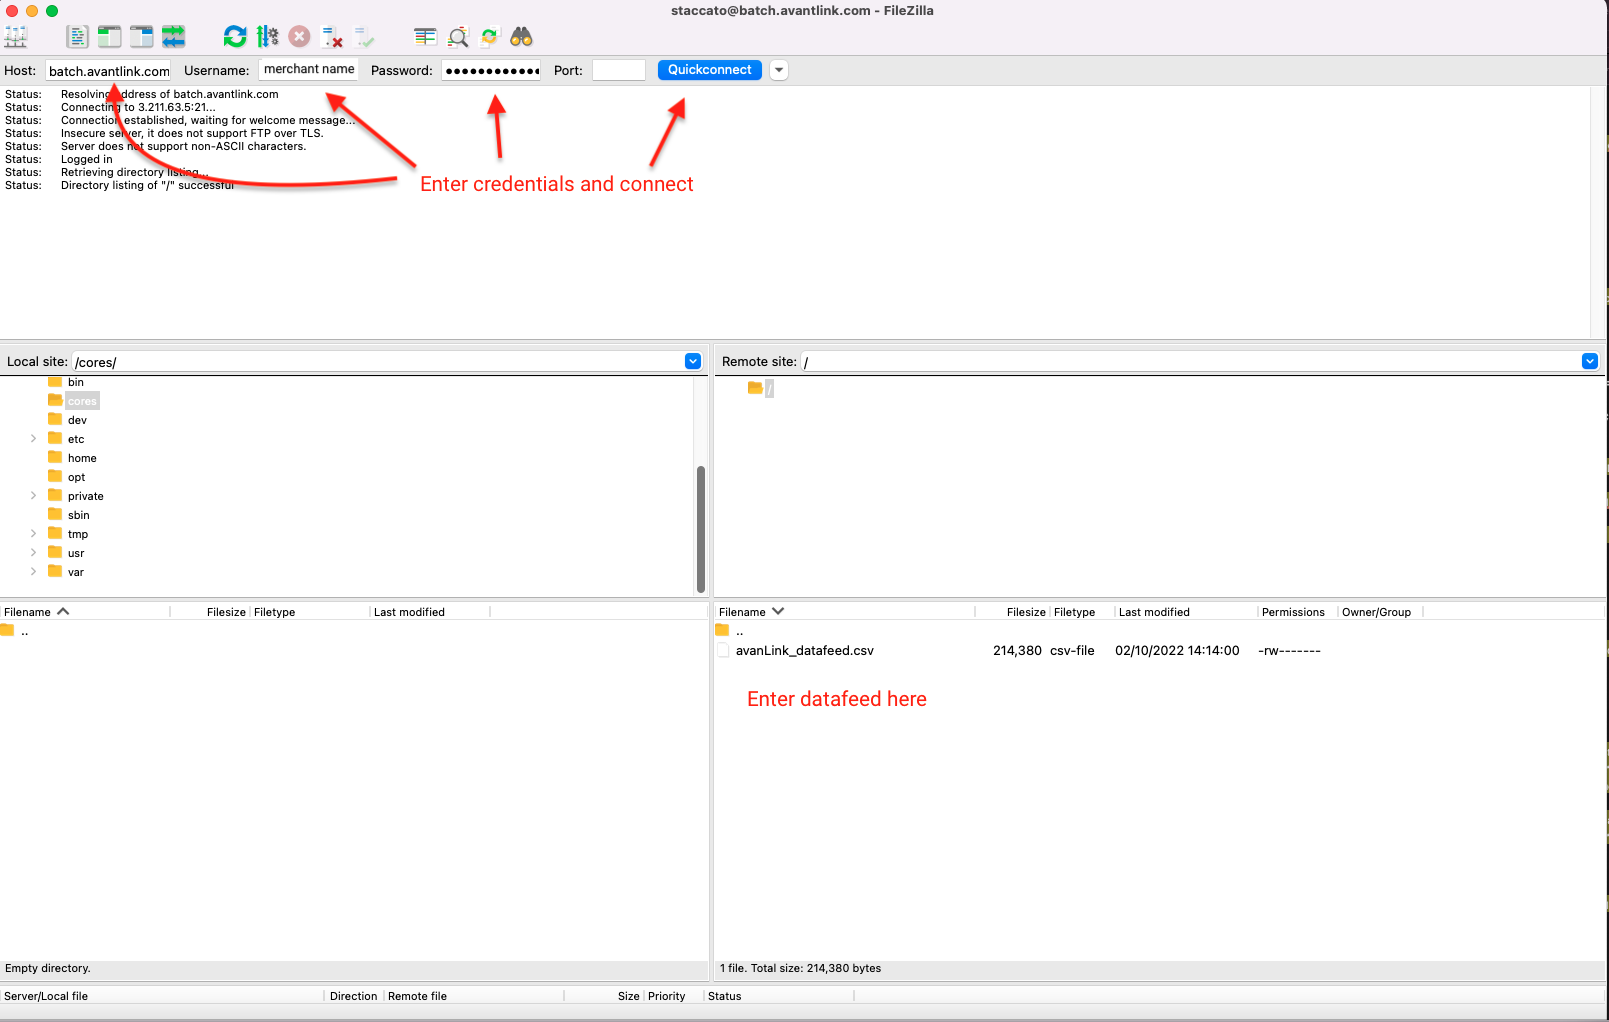Screen dimensions: 1609x1022
Task: Cancel current operation with red X
Action: coord(299,37)
